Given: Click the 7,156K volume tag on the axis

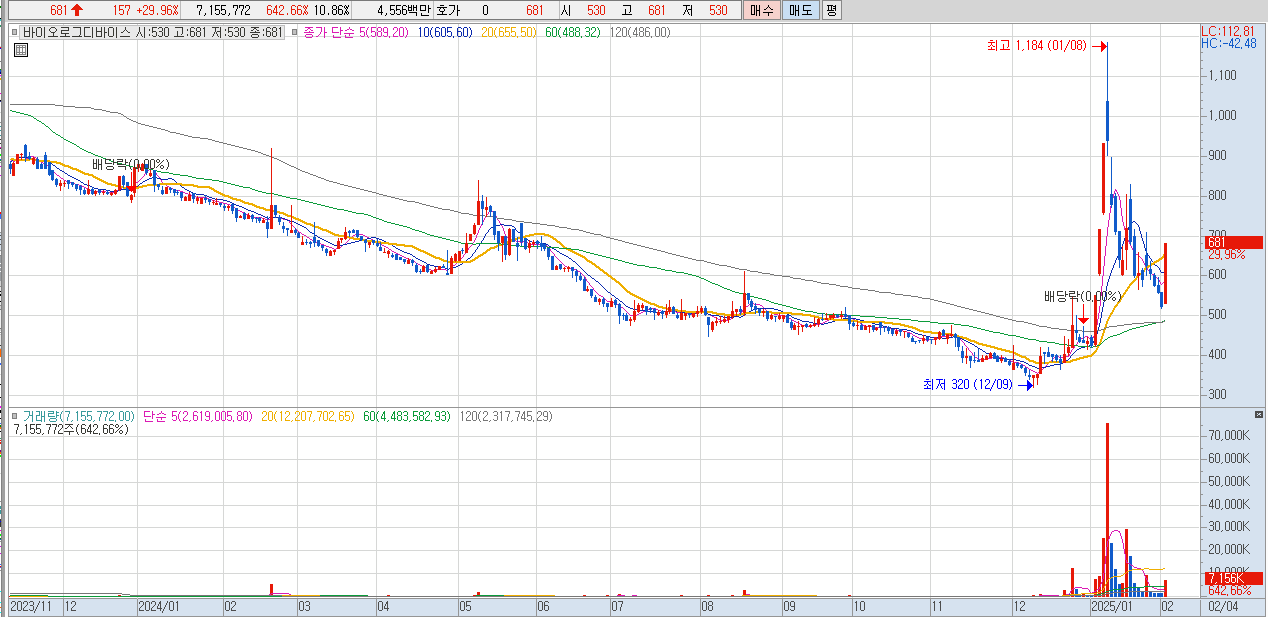Looking at the screenshot, I should point(1234,578).
